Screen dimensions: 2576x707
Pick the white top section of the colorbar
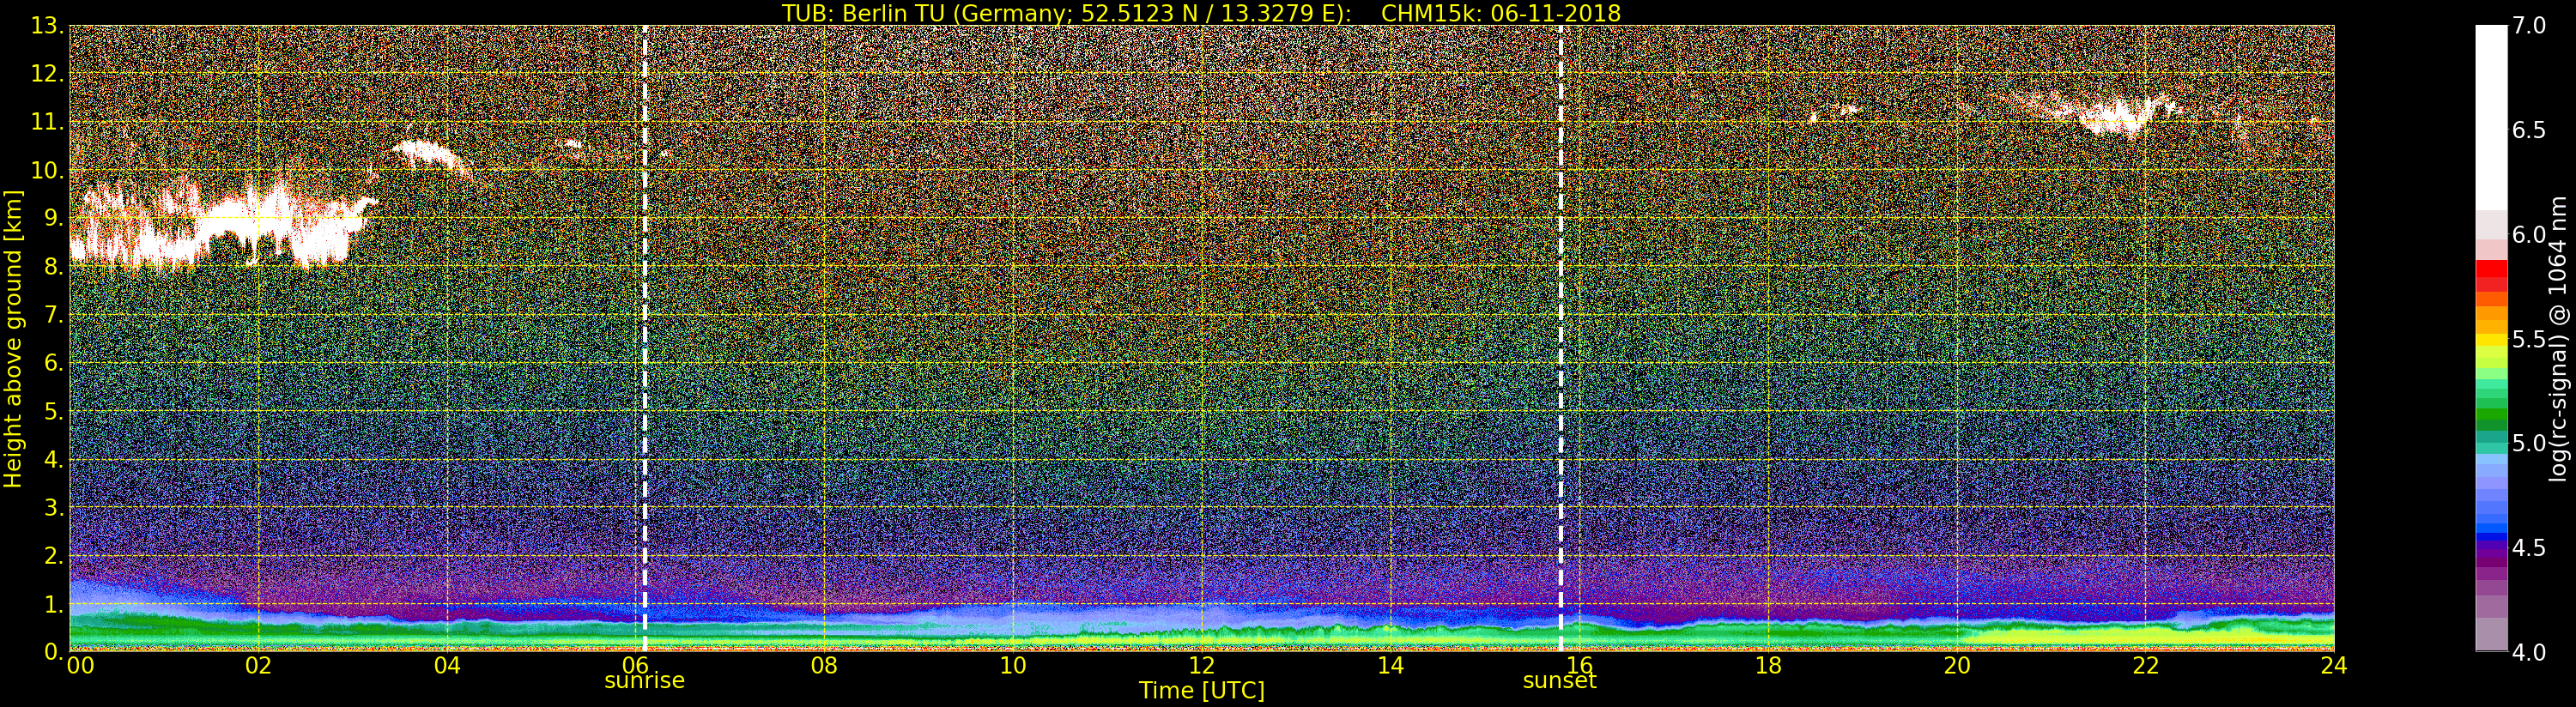click(2491, 118)
